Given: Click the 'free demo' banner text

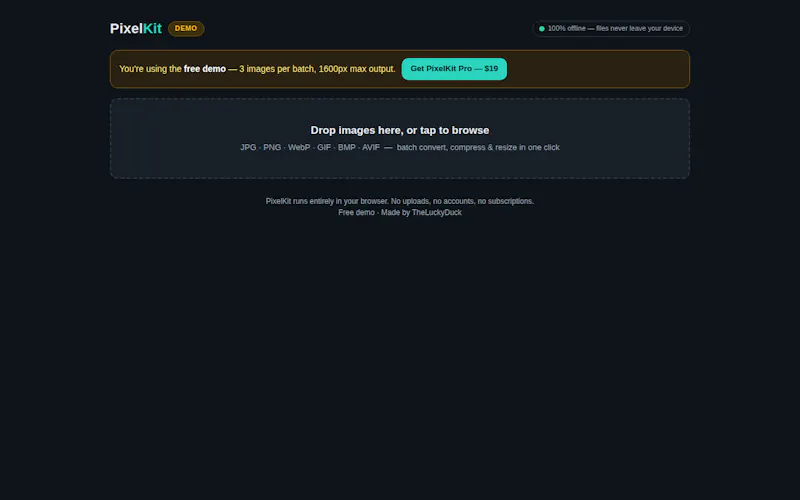Looking at the screenshot, I should [x=205, y=69].
